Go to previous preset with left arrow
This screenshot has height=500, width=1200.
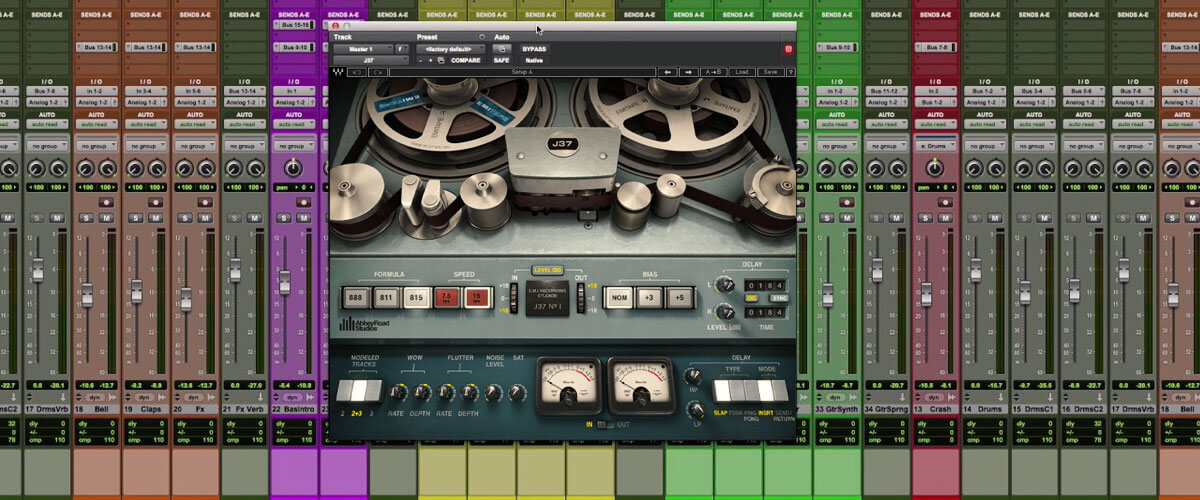click(x=668, y=72)
